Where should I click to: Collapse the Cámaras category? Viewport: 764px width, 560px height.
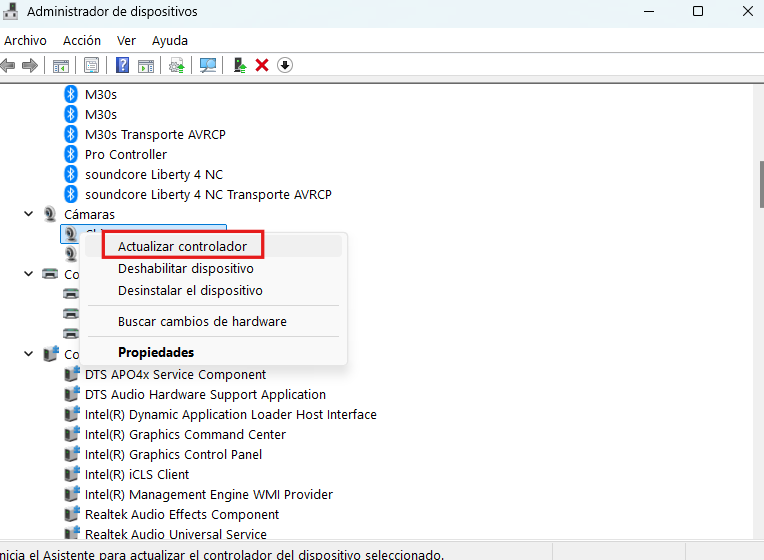(x=29, y=214)
